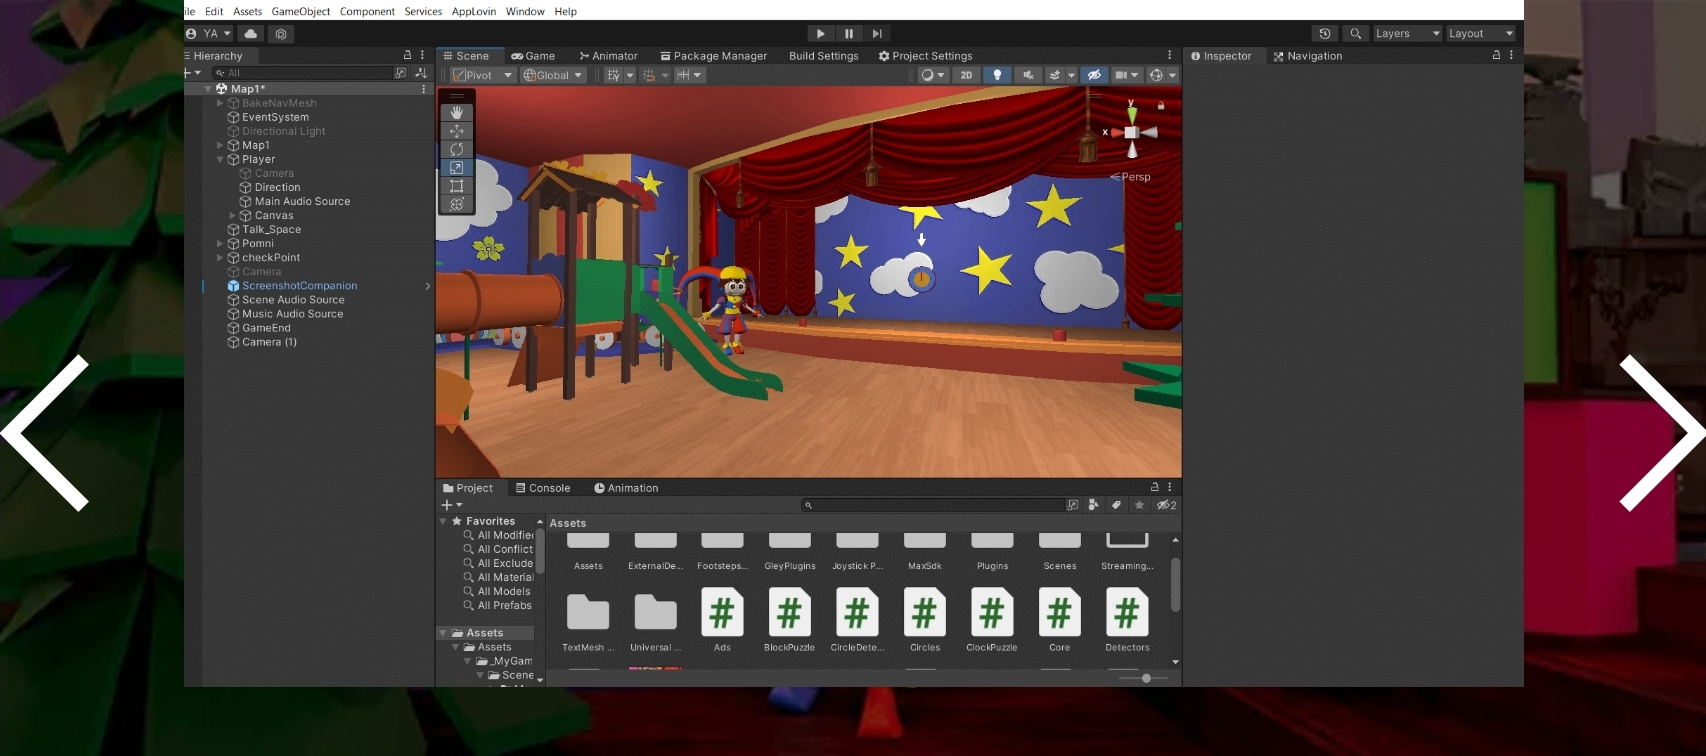The height and width of the screenshot is (756, 1706).
Task: Expand the Map1 object in Hierarchy
Action: click(x=220, y=145)
